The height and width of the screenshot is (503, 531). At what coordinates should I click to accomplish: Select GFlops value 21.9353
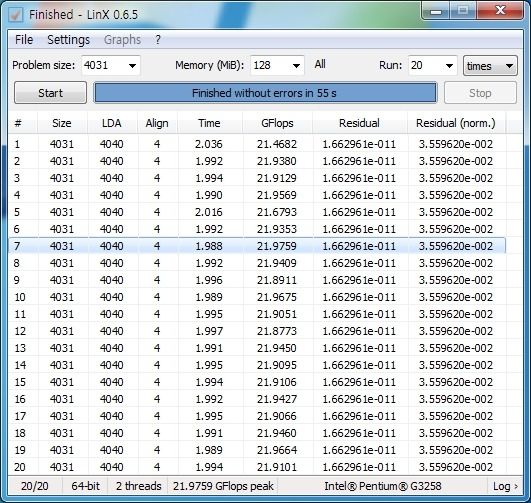coord(277,229)
